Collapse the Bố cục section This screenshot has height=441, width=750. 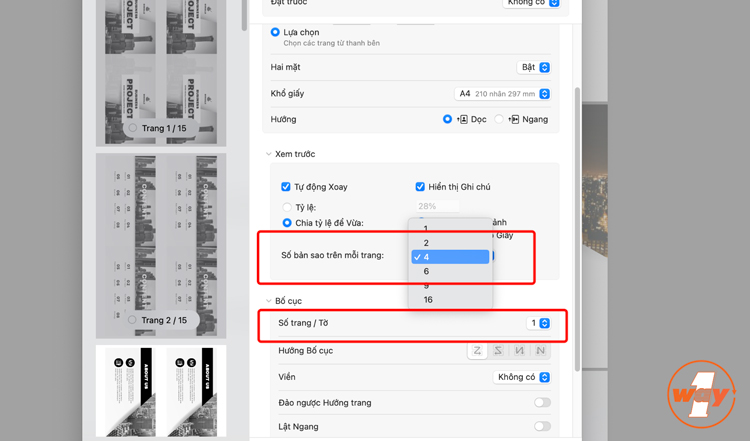click(x=268, y=301)
